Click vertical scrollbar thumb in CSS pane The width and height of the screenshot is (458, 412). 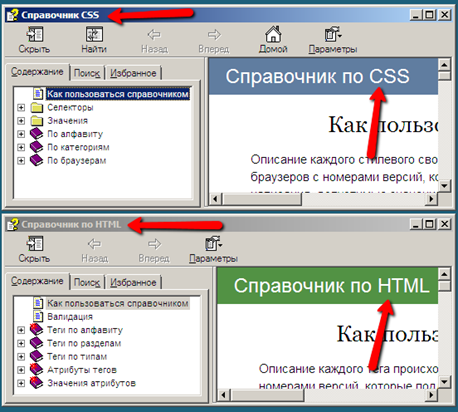444,75
